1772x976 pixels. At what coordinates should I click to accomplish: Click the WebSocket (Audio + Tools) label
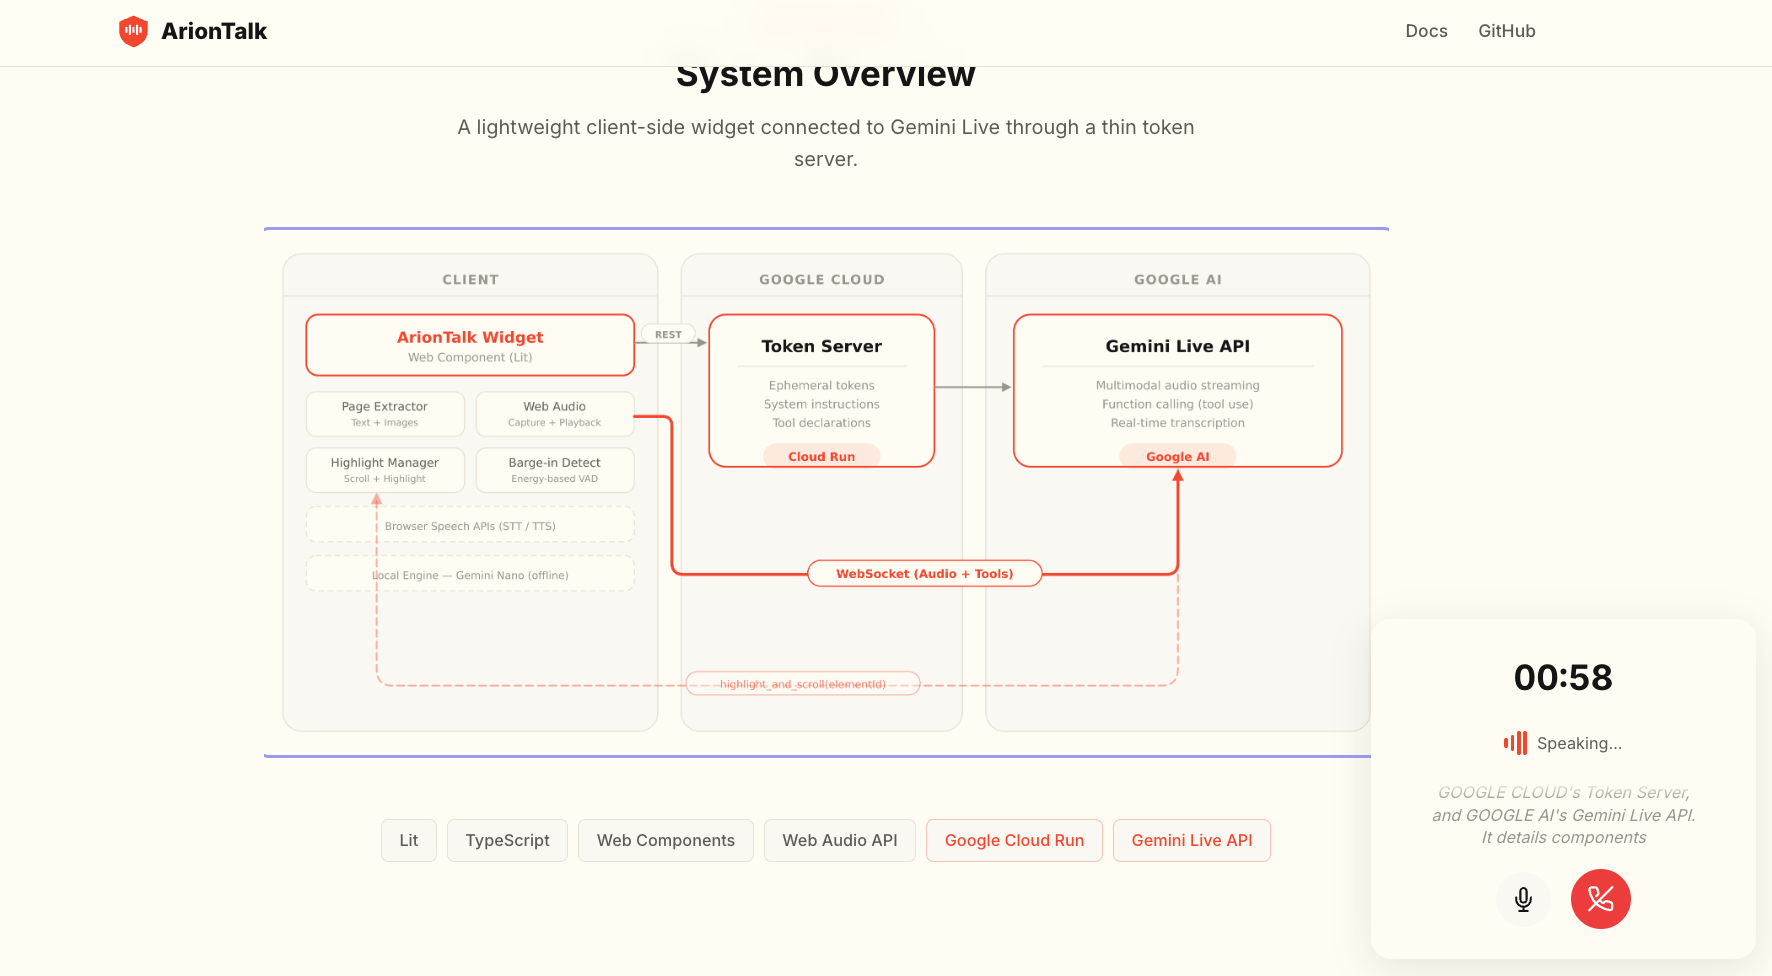click(x=925, y=573)
